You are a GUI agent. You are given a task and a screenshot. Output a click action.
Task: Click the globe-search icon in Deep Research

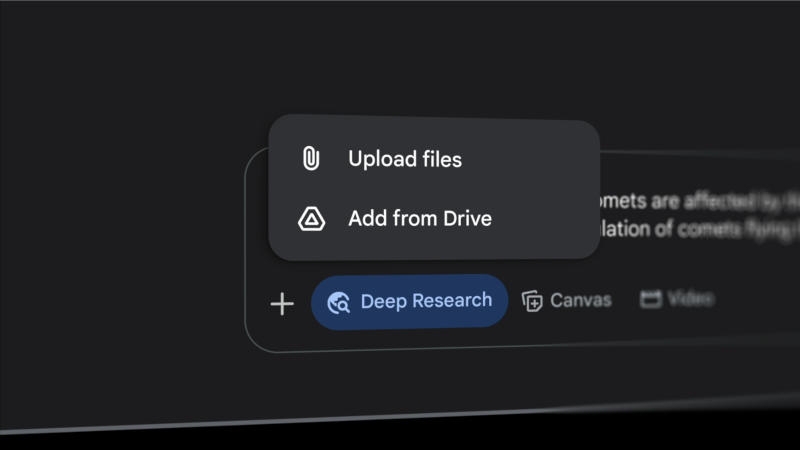pyautogui.click(x=338, y=302)
